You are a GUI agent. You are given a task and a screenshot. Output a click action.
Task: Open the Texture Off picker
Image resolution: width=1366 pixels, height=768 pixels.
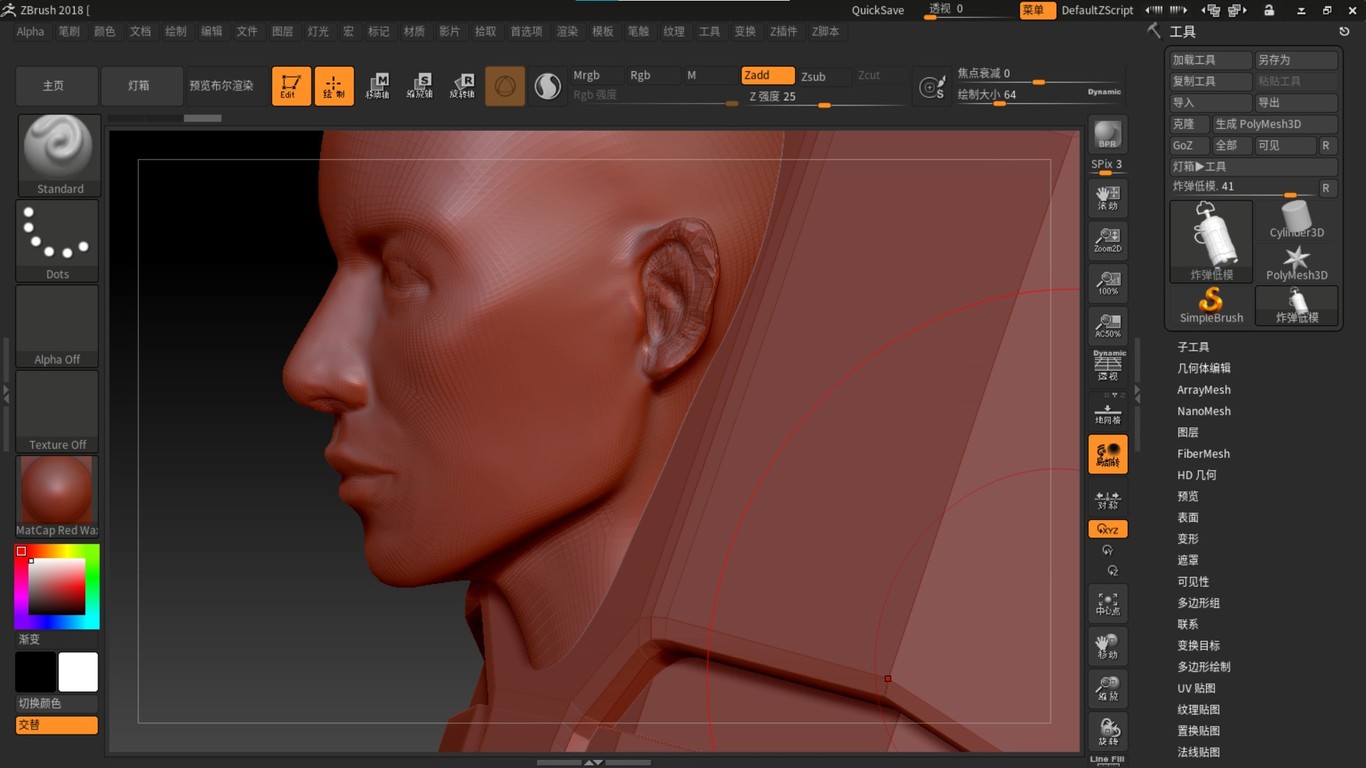[x=57, y=411]
